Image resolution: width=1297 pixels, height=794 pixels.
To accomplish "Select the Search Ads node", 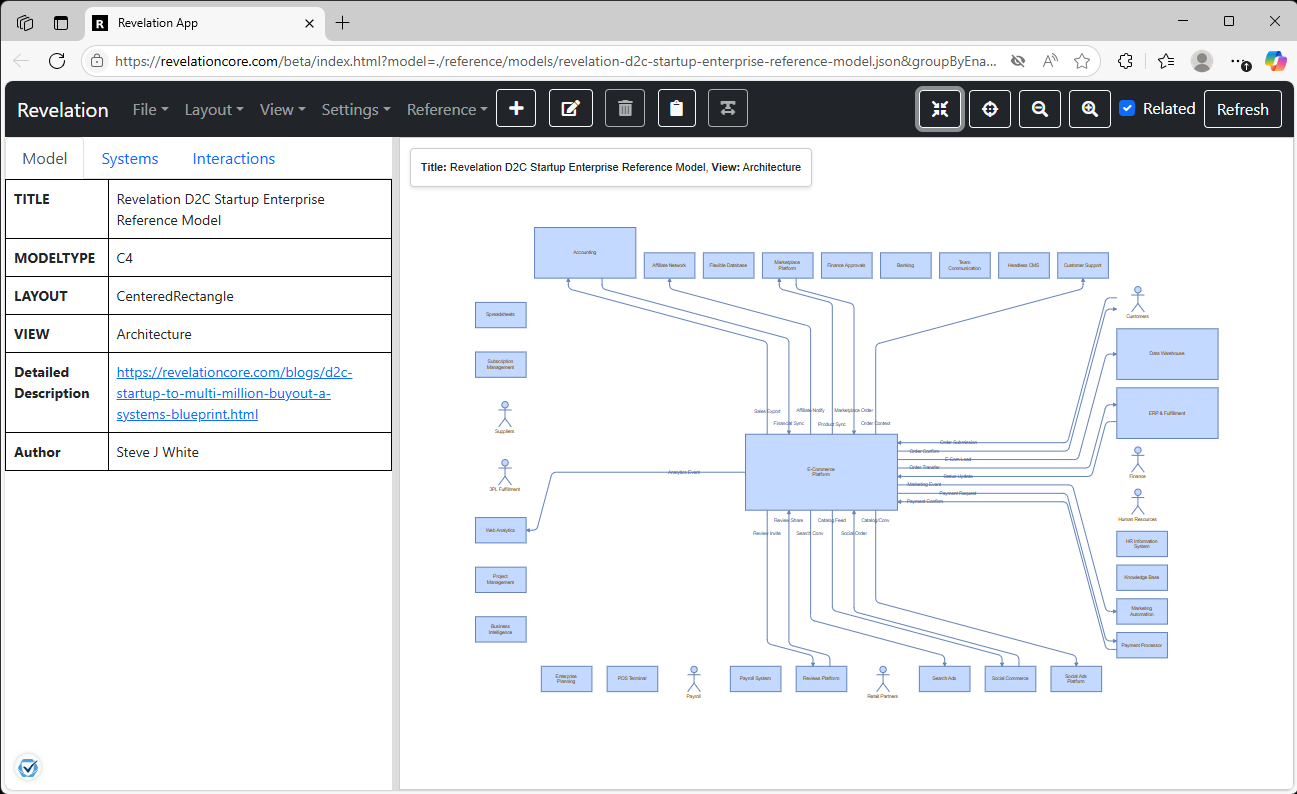I will tap(944, 678).
